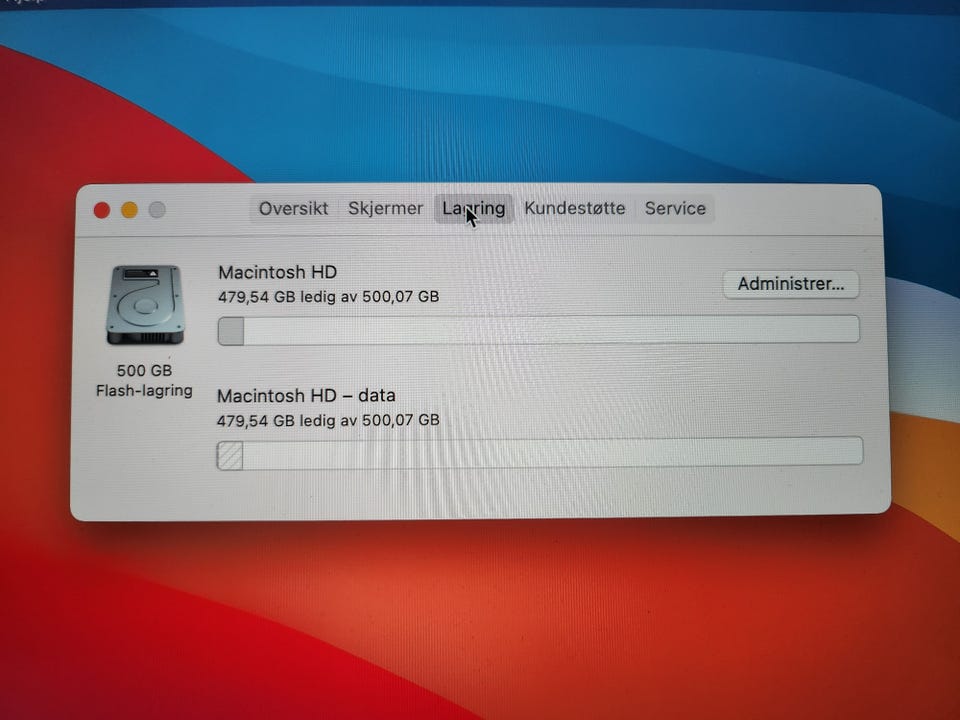The height and width of the screenshot is (720, 960).
Task: Click the Macintosh HD – data storage bar
Action: (x=539, y=453)
